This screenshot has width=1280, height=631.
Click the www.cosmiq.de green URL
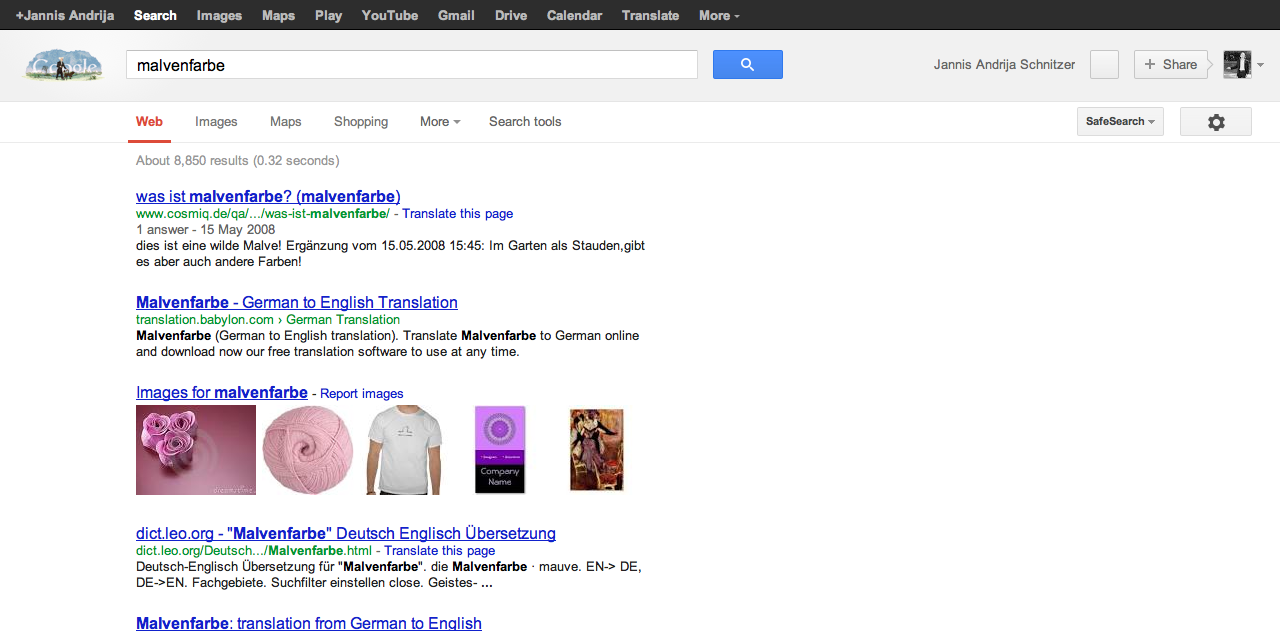[263, 214]
